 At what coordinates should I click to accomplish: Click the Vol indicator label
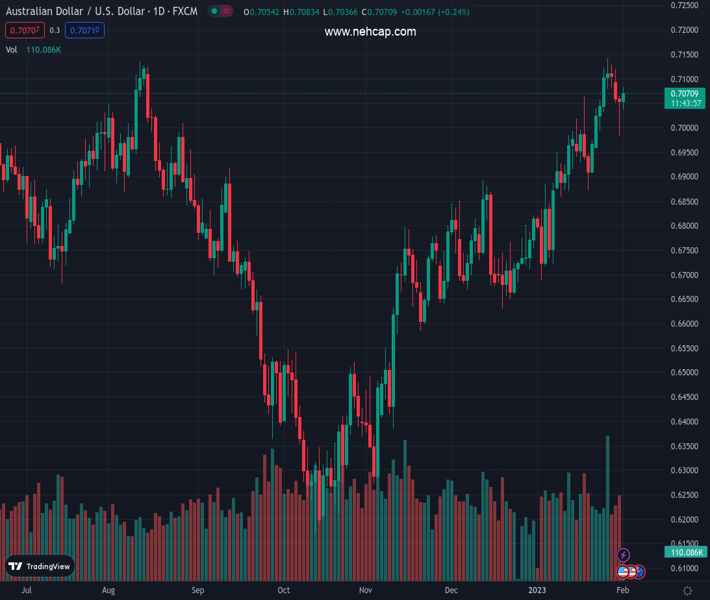(11, 49)
